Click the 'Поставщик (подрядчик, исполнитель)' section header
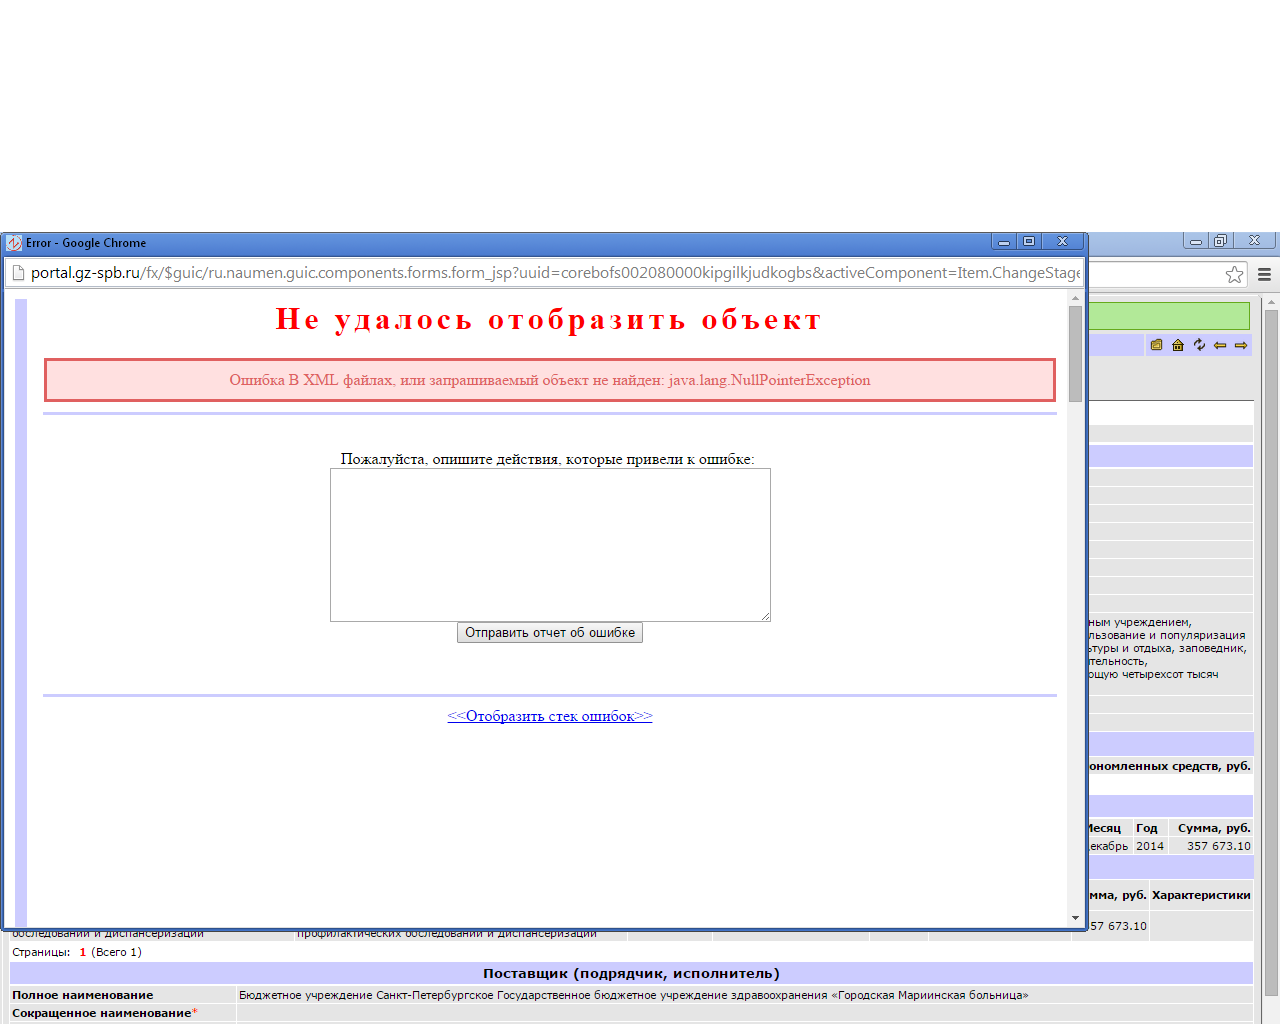Image resolution: width=1280 pixels, height=1024 pixels. point(631,973)
